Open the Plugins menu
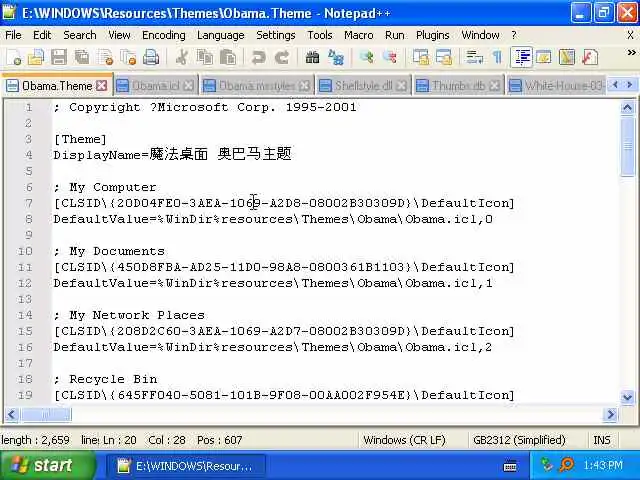 click(433, 35)
